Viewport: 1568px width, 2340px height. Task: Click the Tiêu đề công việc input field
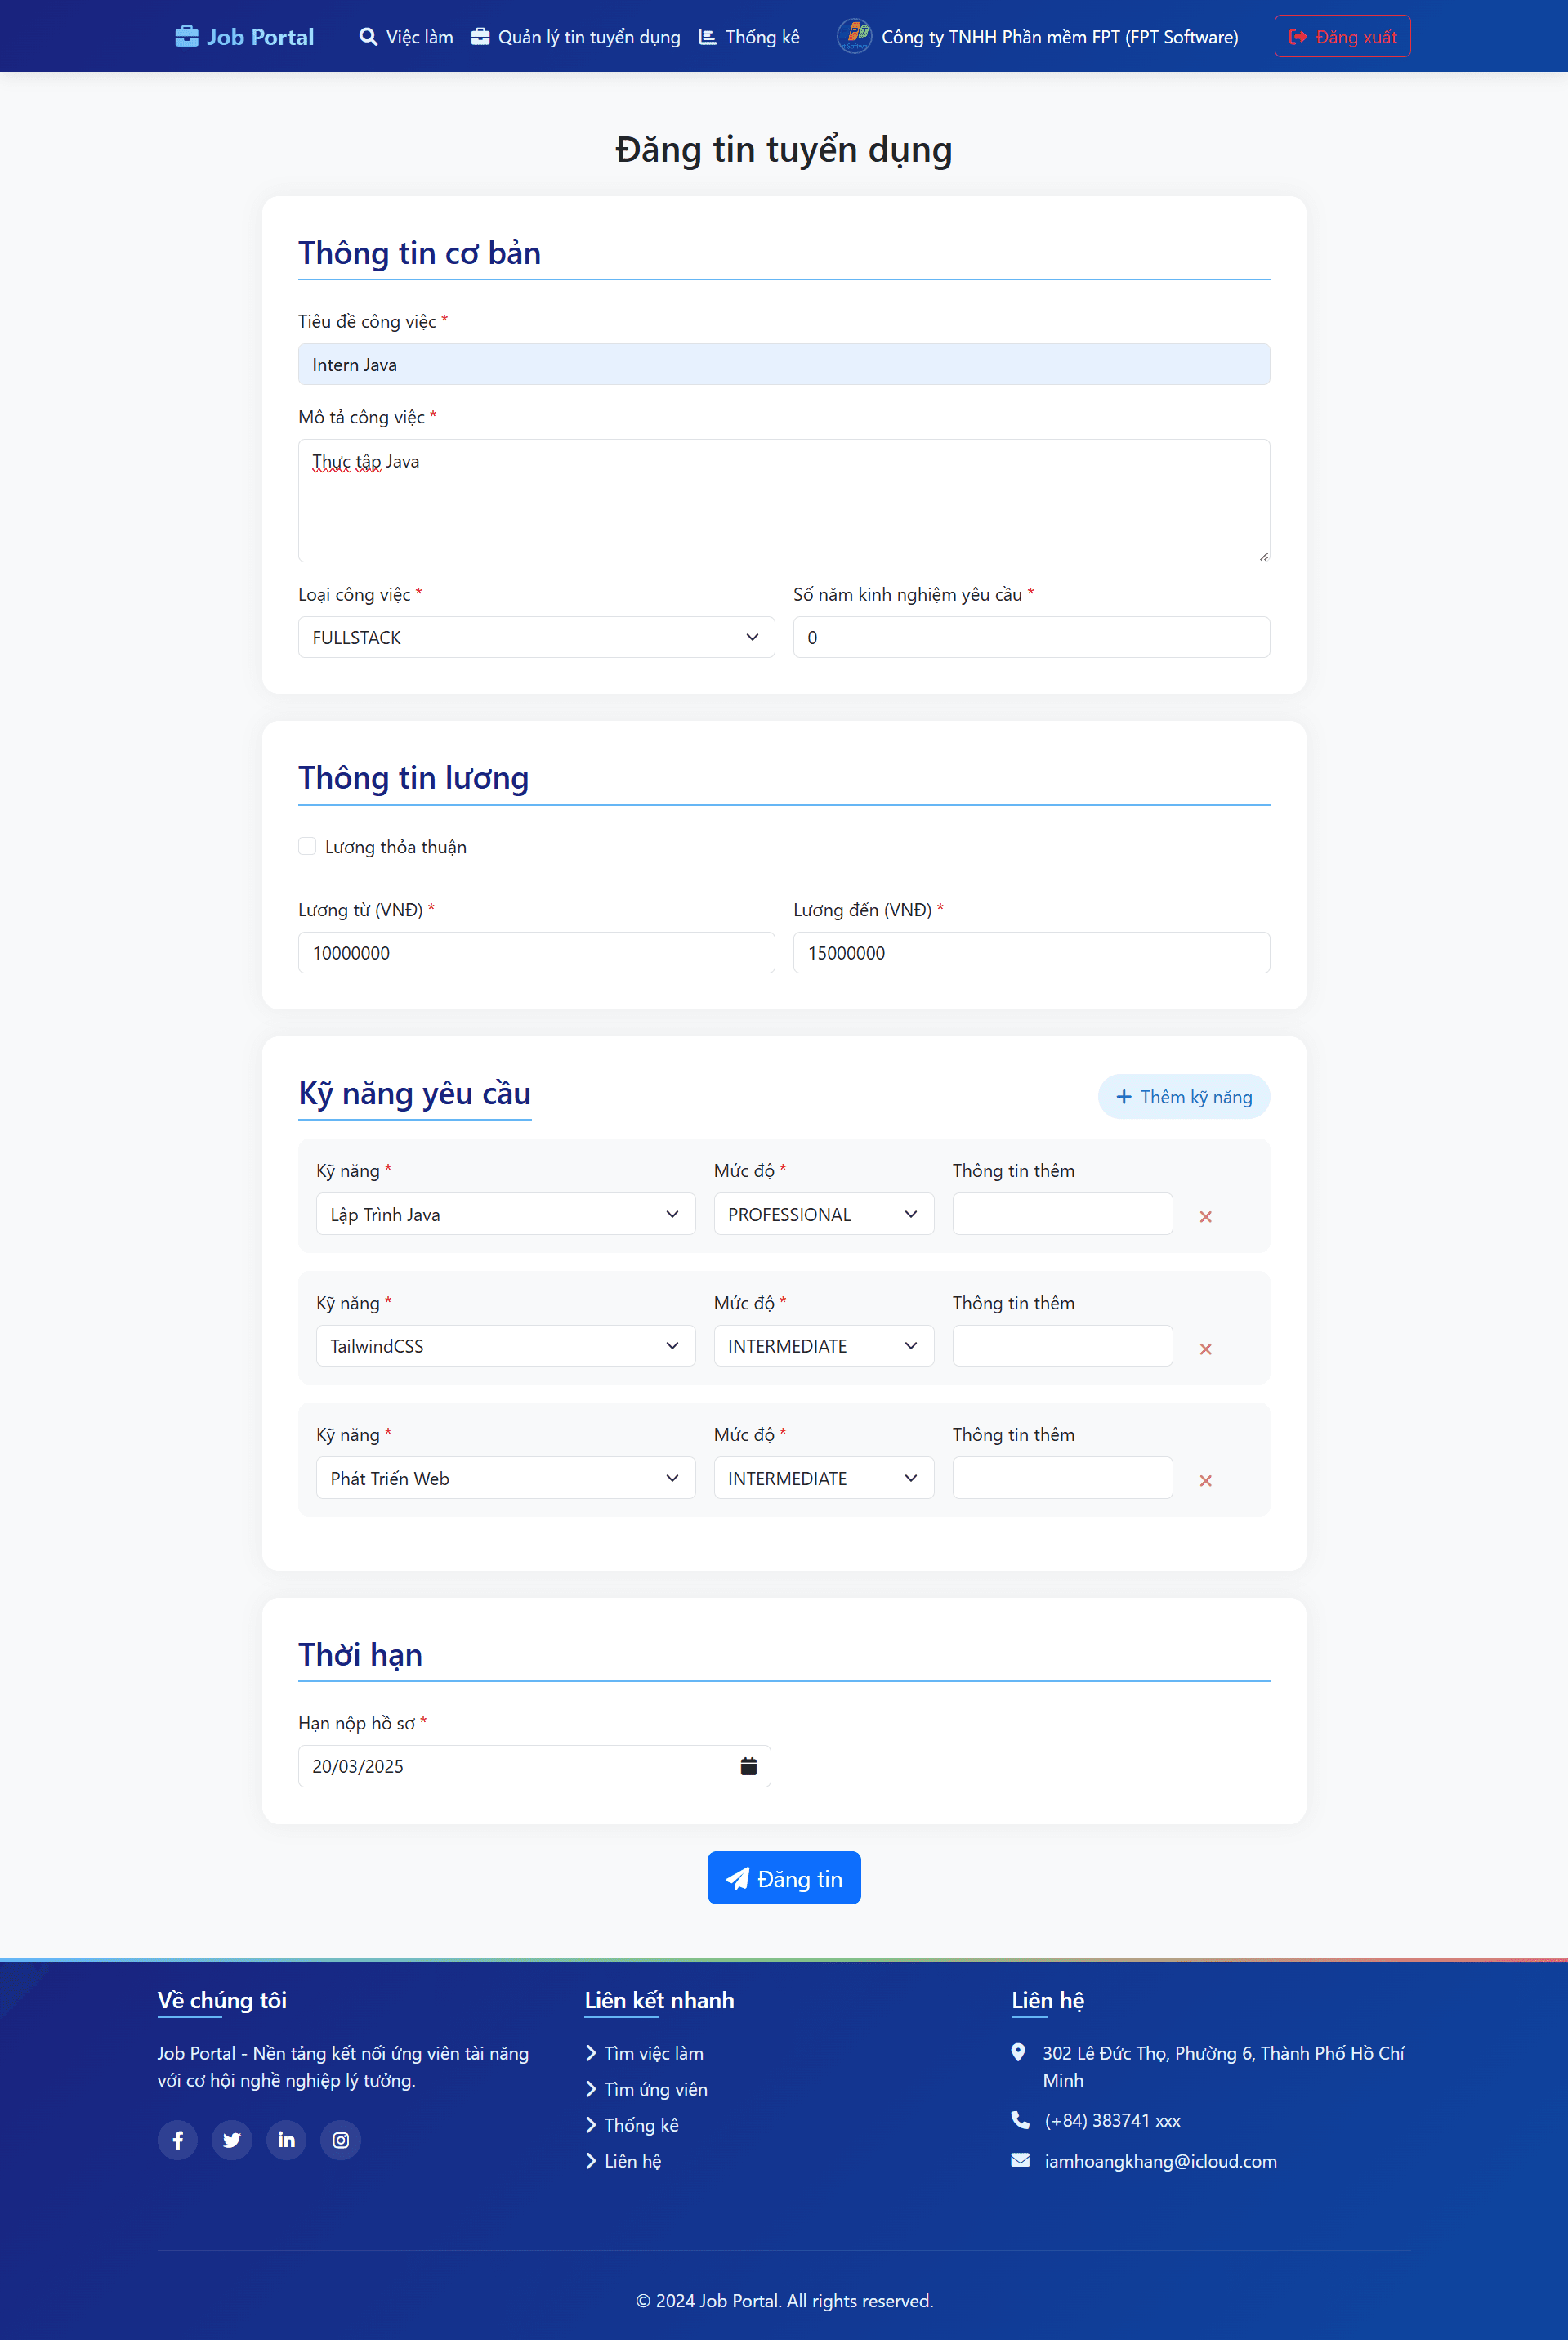click(784, 364)
